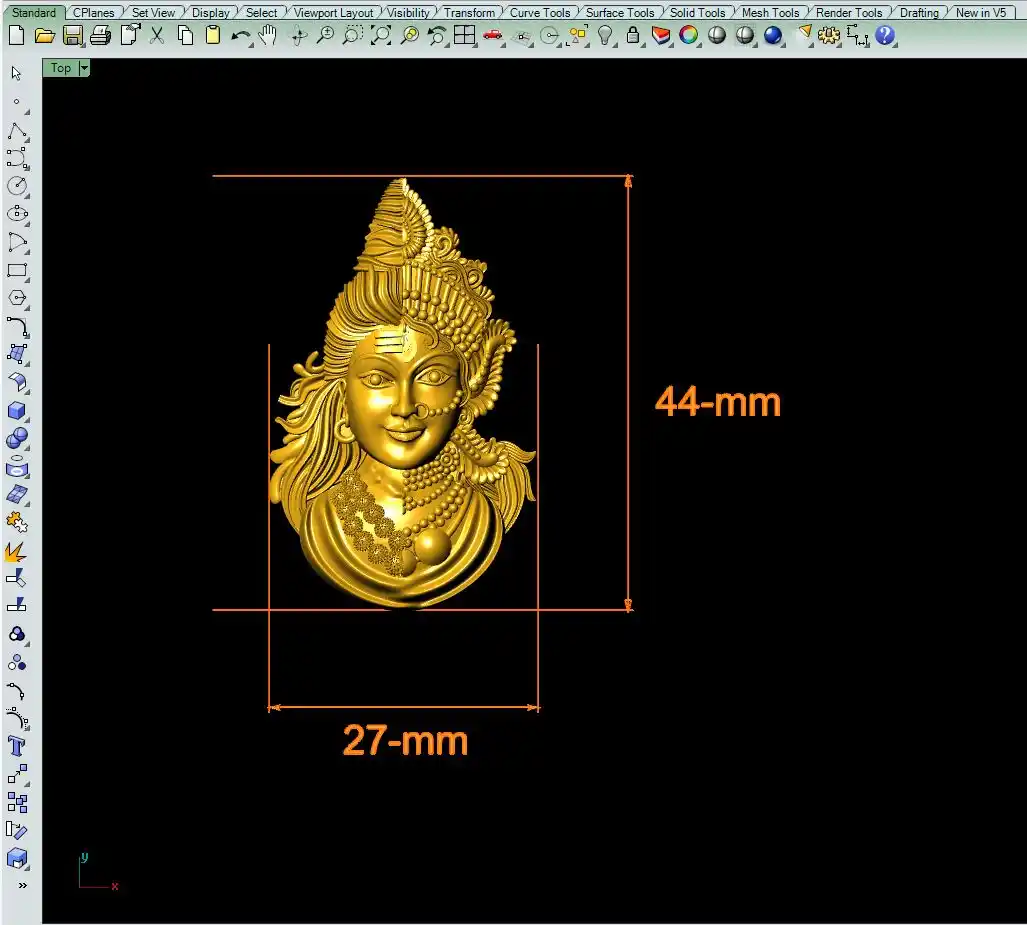
Task: Toggle the lock objects padlock icon
Action: (x=633, y=35)
